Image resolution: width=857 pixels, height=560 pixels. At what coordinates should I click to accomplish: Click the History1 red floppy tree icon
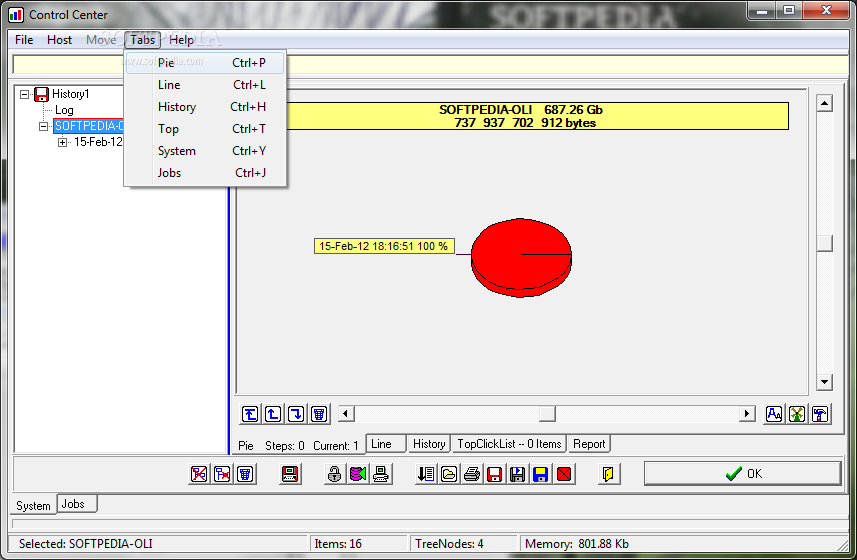42,94
